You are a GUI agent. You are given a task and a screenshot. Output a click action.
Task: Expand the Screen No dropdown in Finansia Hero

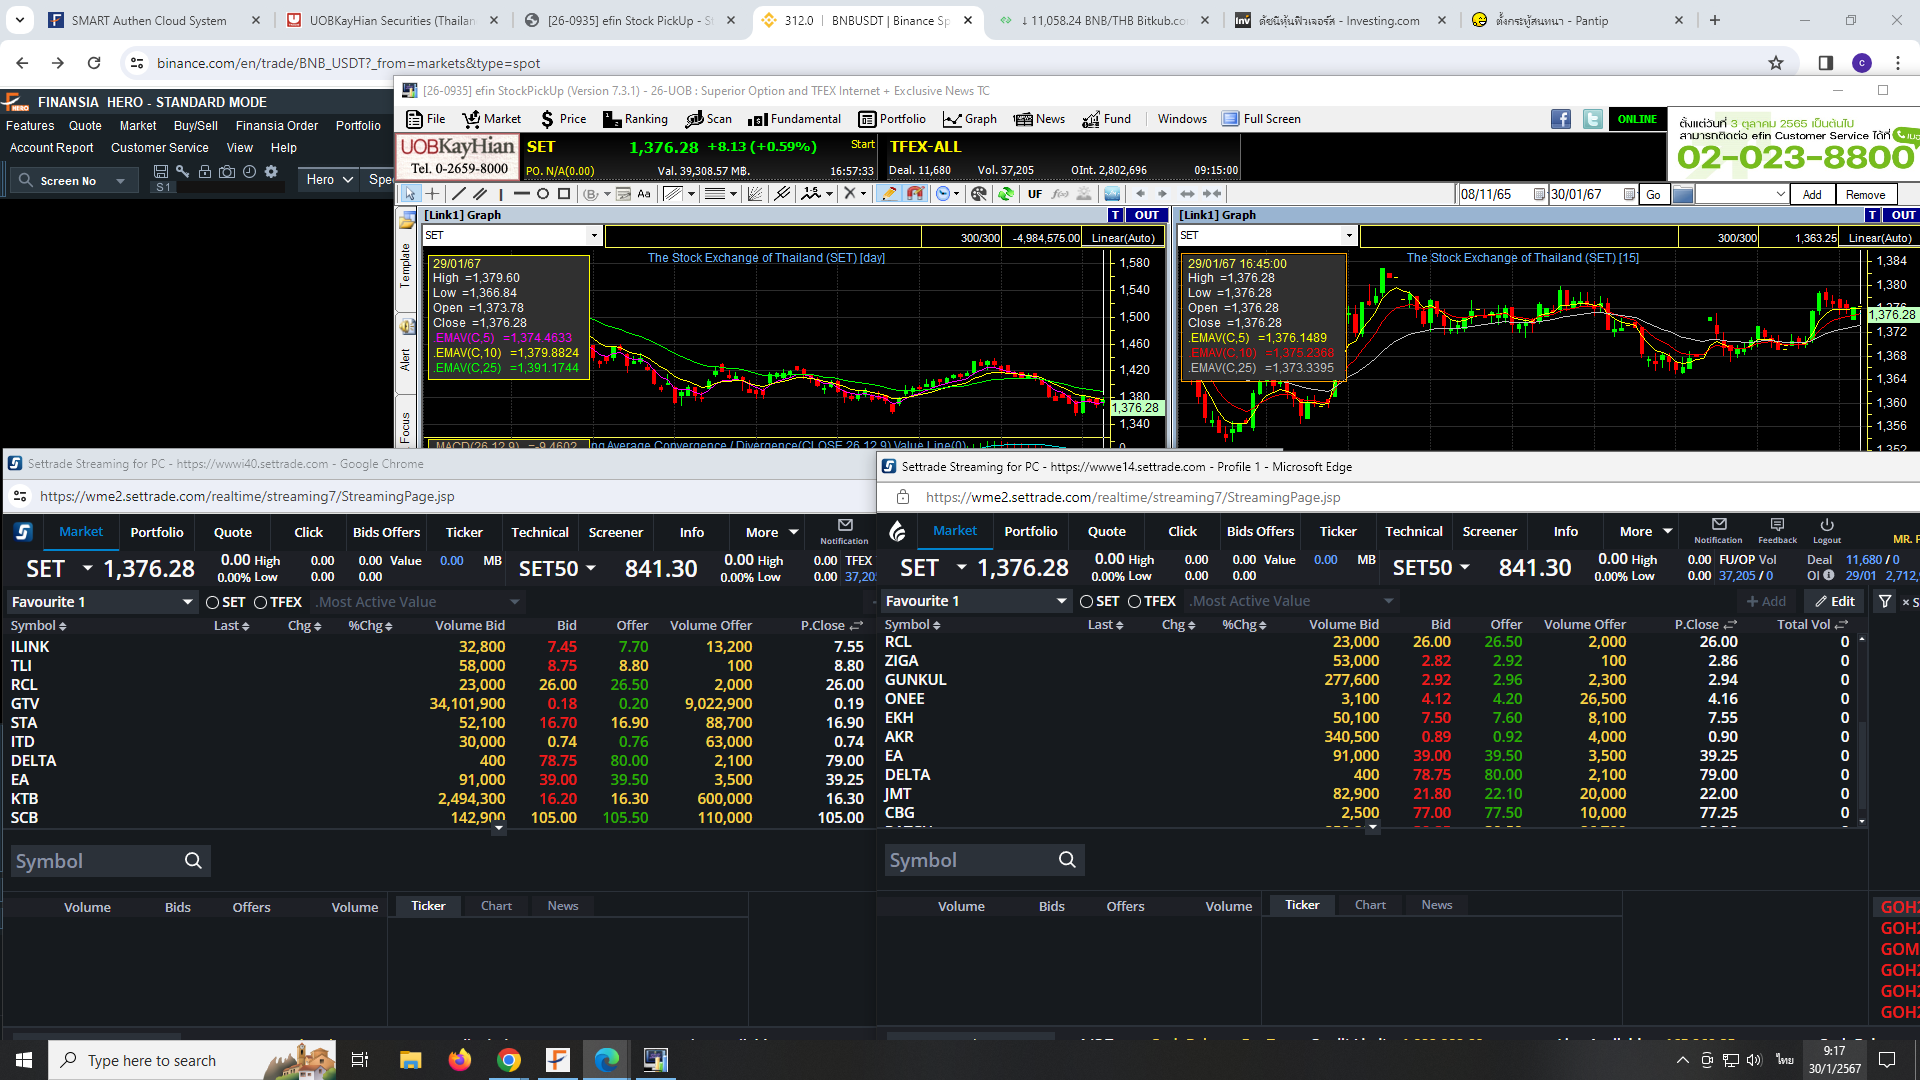121,181
